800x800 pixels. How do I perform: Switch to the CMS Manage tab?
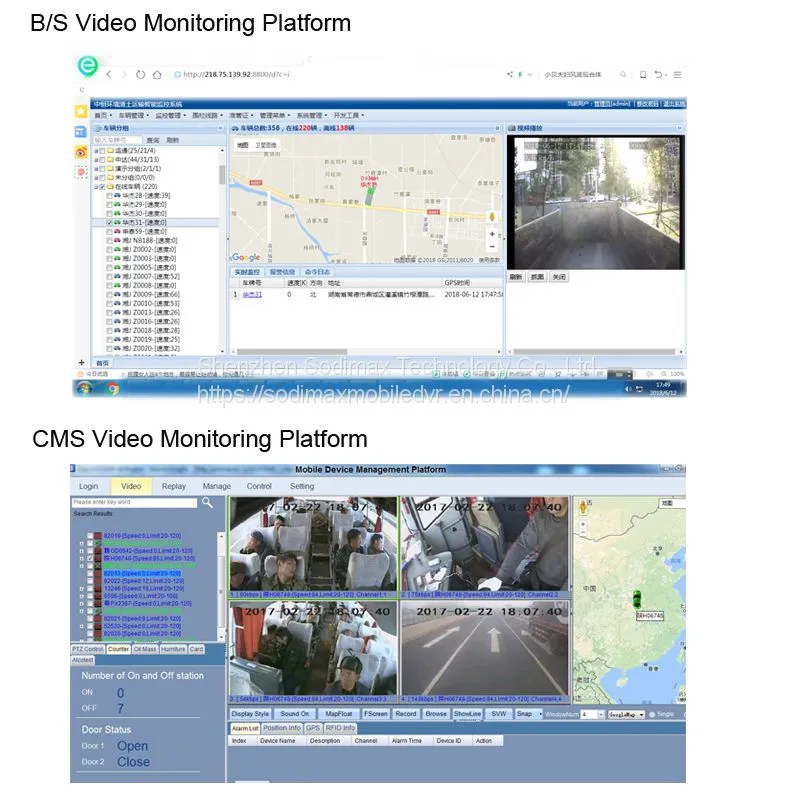(x=216, y=486)
